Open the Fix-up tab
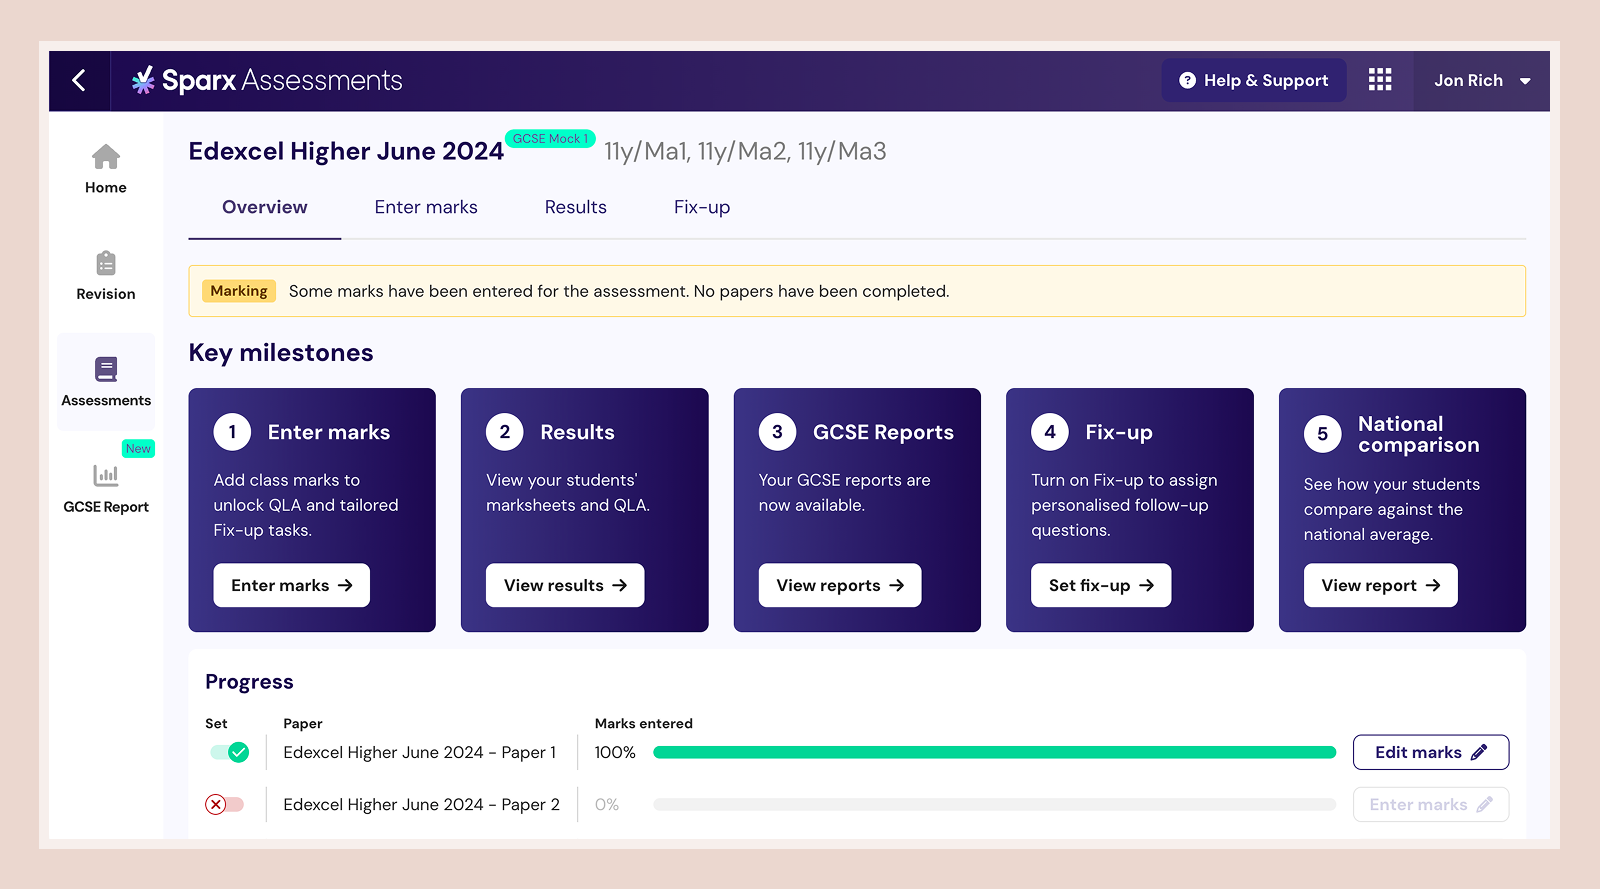Viewport: 1600px width, 889px height. pos(702,207)
